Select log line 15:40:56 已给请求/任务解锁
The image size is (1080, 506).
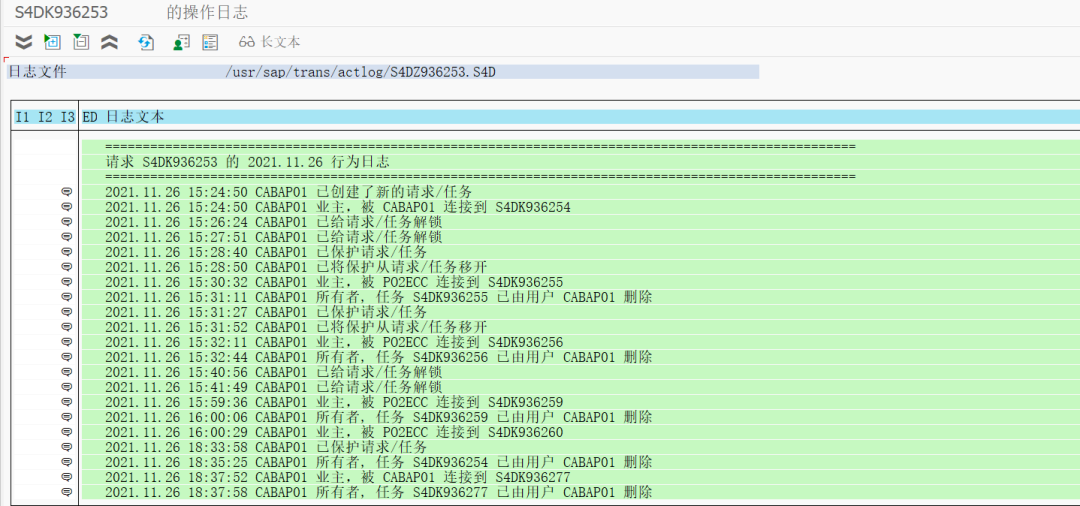coord(273,372)
